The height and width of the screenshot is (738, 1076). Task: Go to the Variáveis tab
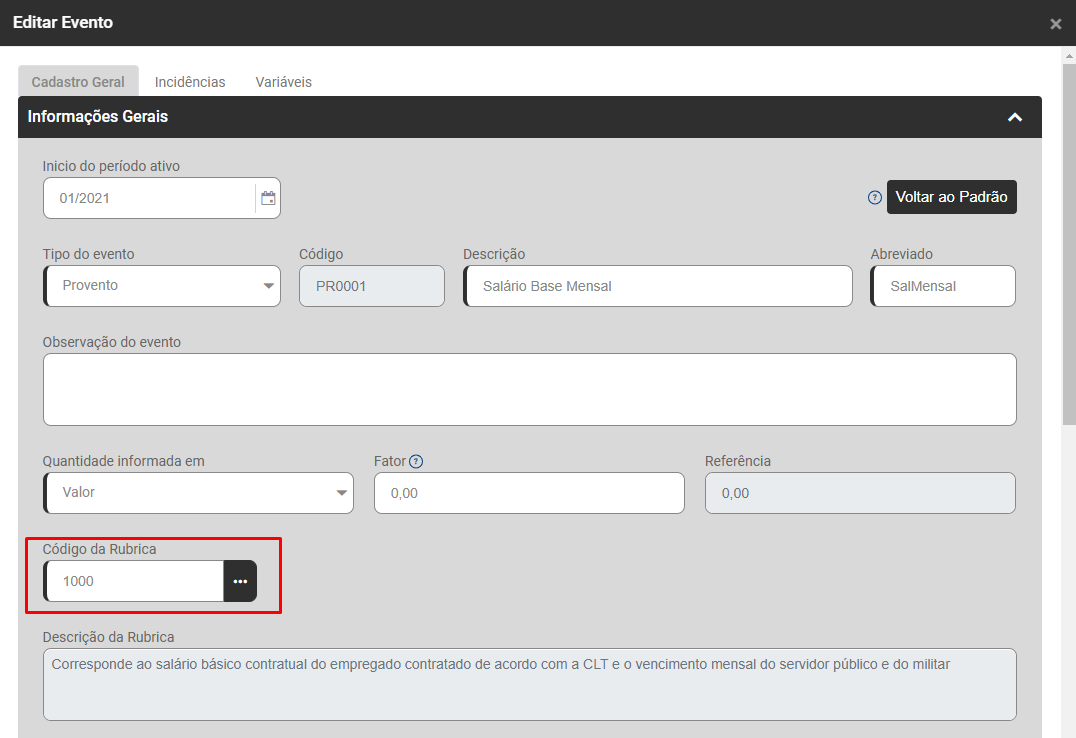pyautogui.click(x=283, y=82)
